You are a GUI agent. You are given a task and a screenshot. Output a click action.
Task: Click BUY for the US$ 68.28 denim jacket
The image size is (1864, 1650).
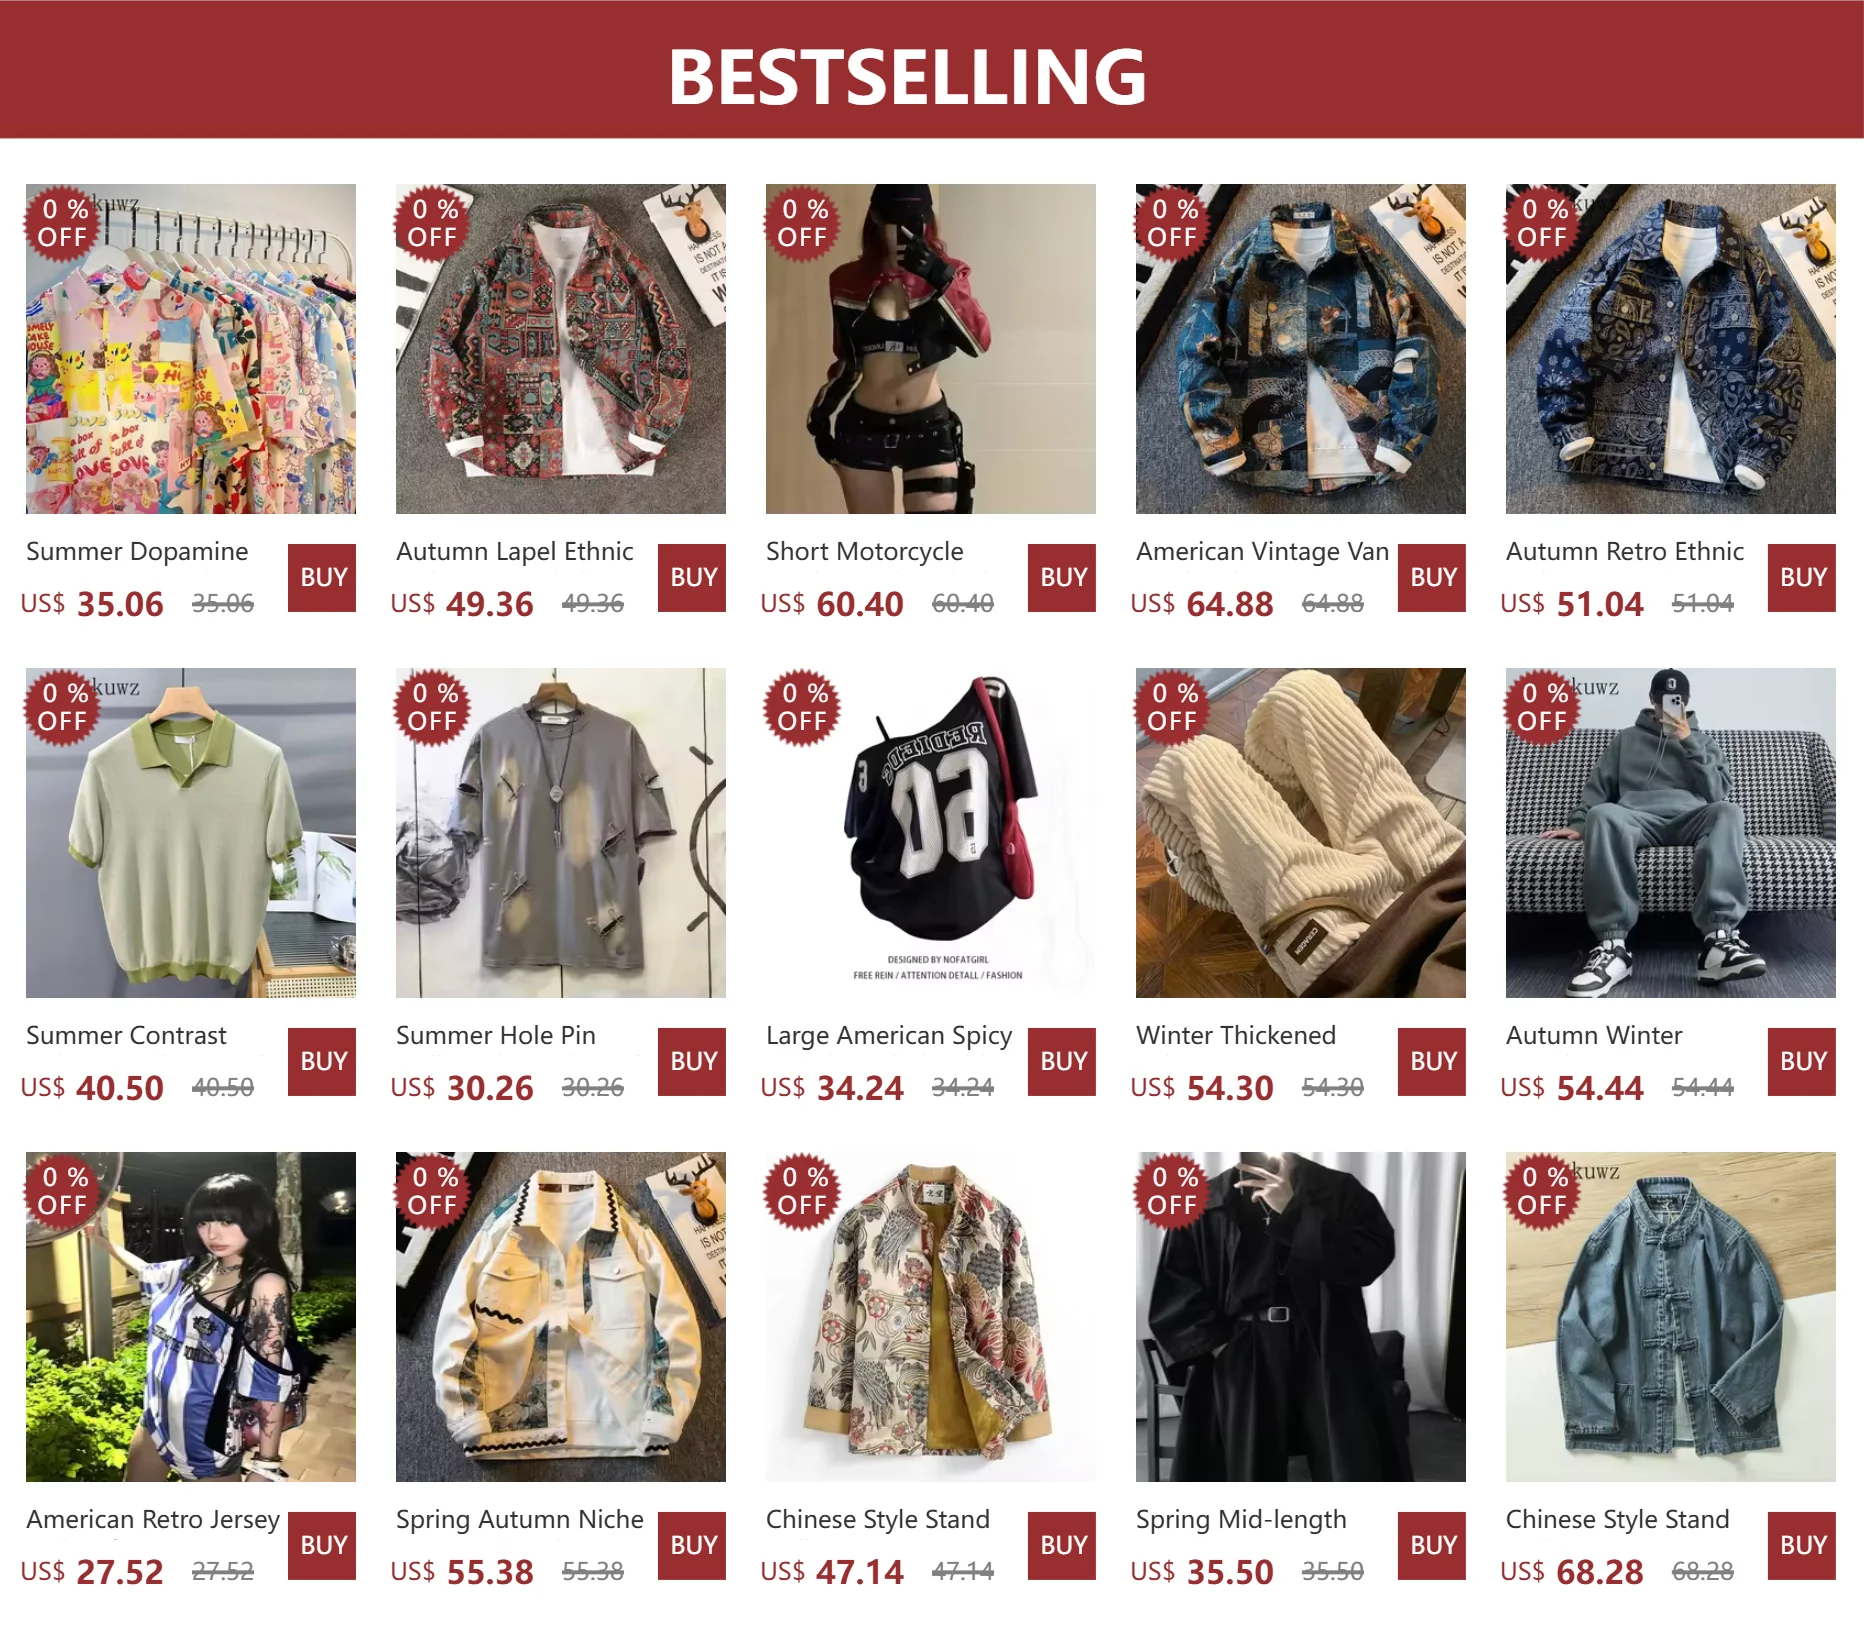pyautogui.click(x=1802, y=1546)
